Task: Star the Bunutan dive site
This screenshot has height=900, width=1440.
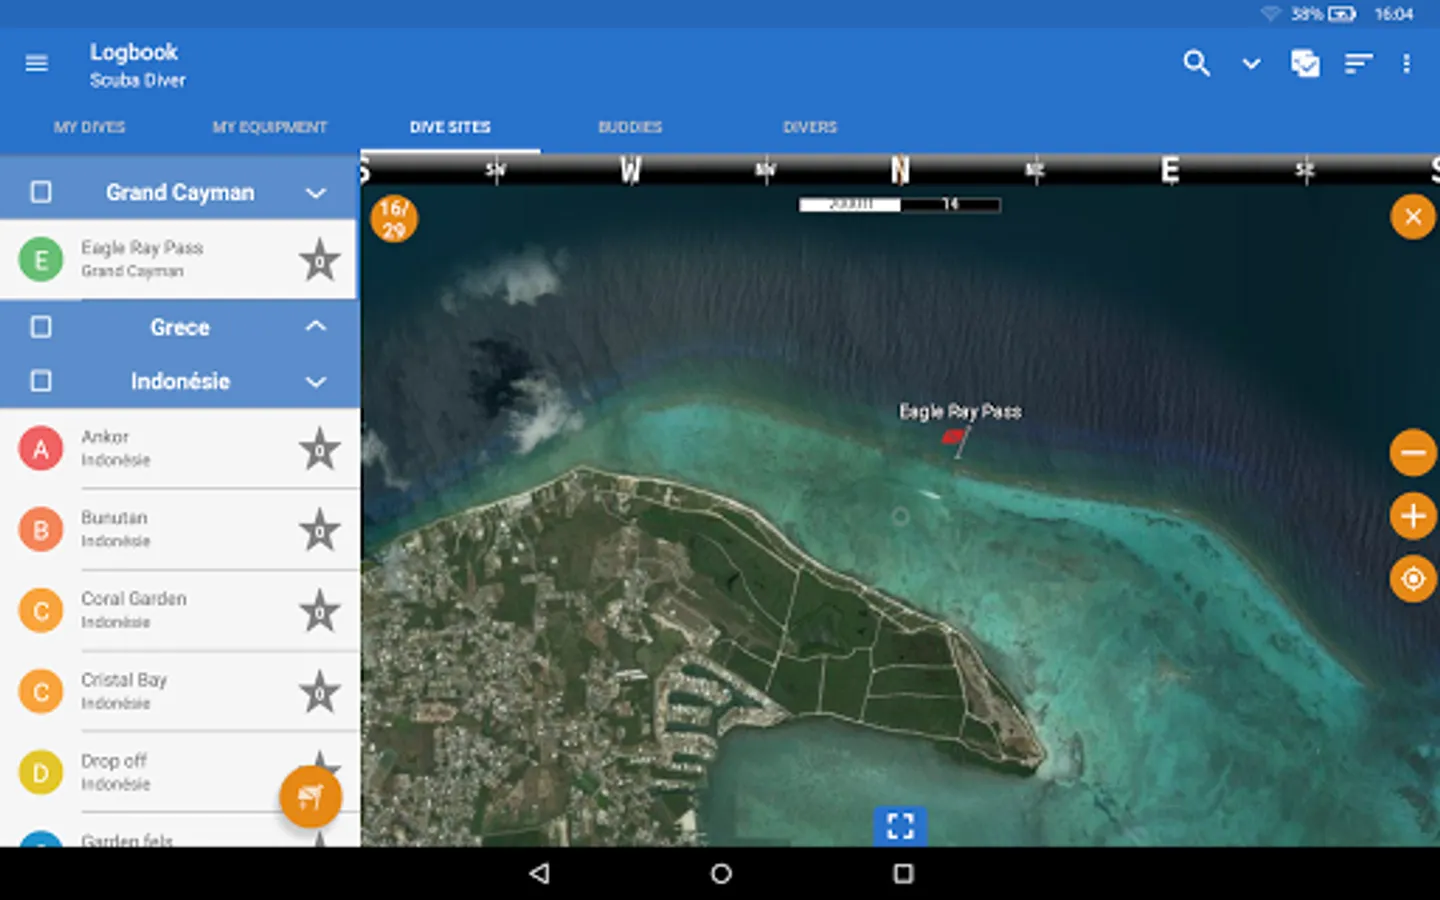Action: [320, 530]
